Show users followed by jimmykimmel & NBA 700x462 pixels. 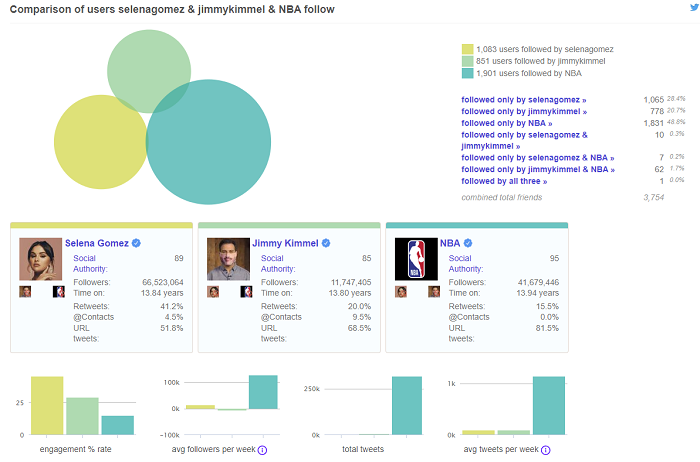tap(538, 169)
